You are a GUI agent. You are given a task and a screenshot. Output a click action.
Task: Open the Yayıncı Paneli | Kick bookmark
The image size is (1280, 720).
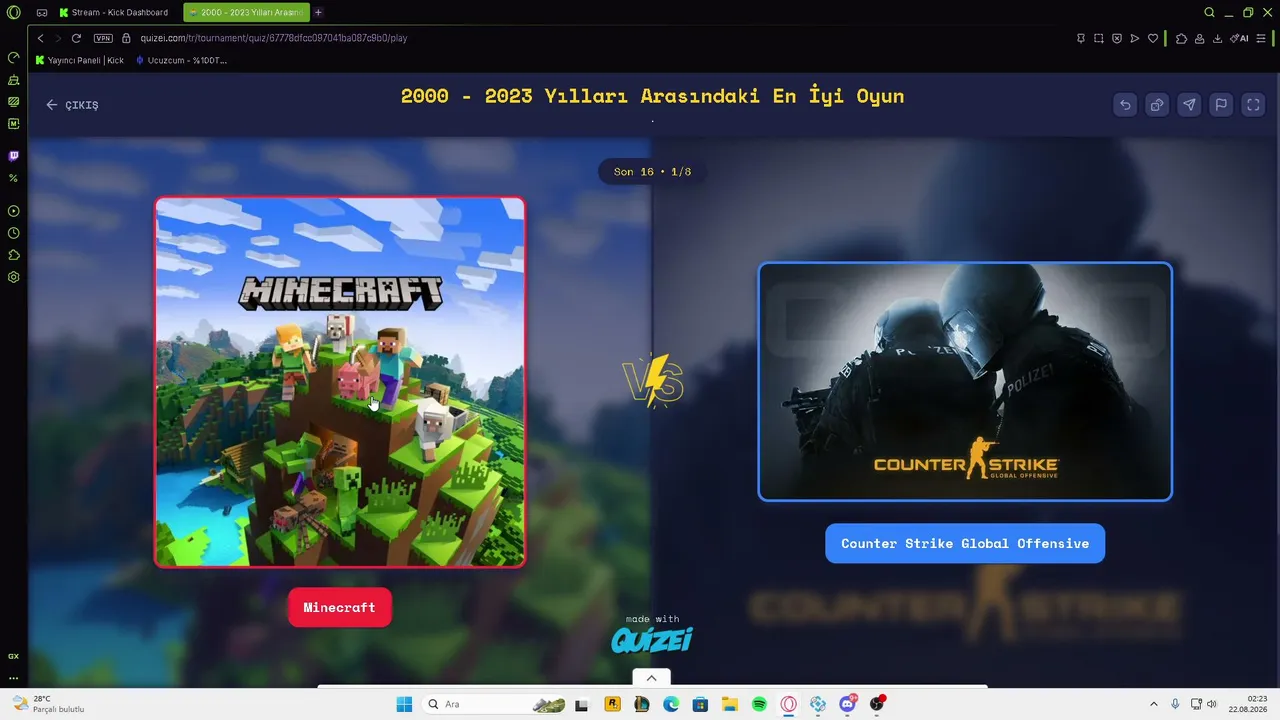point(80,60)
